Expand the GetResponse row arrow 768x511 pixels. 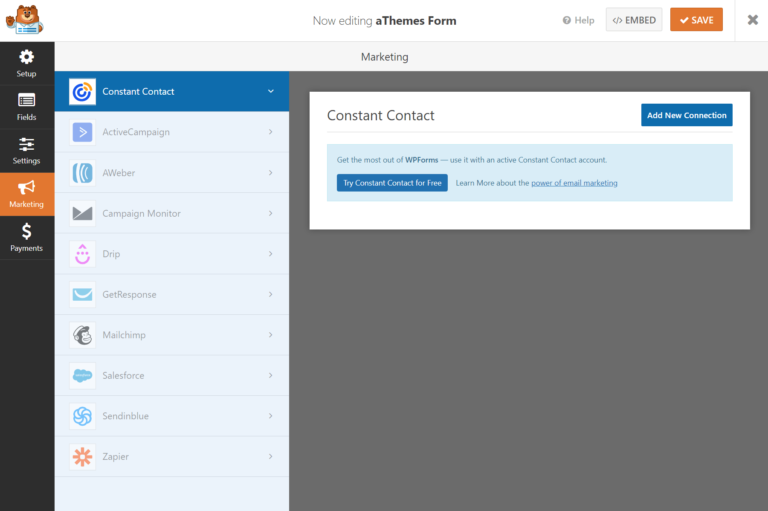coord(270,295)
